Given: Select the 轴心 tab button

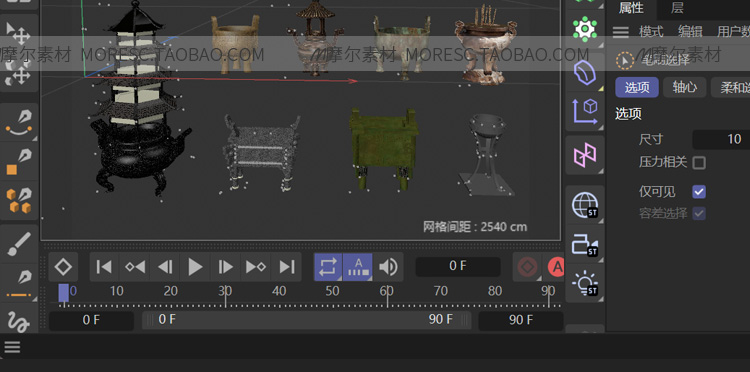Looking at the screenshot, I should coord(684,88).
